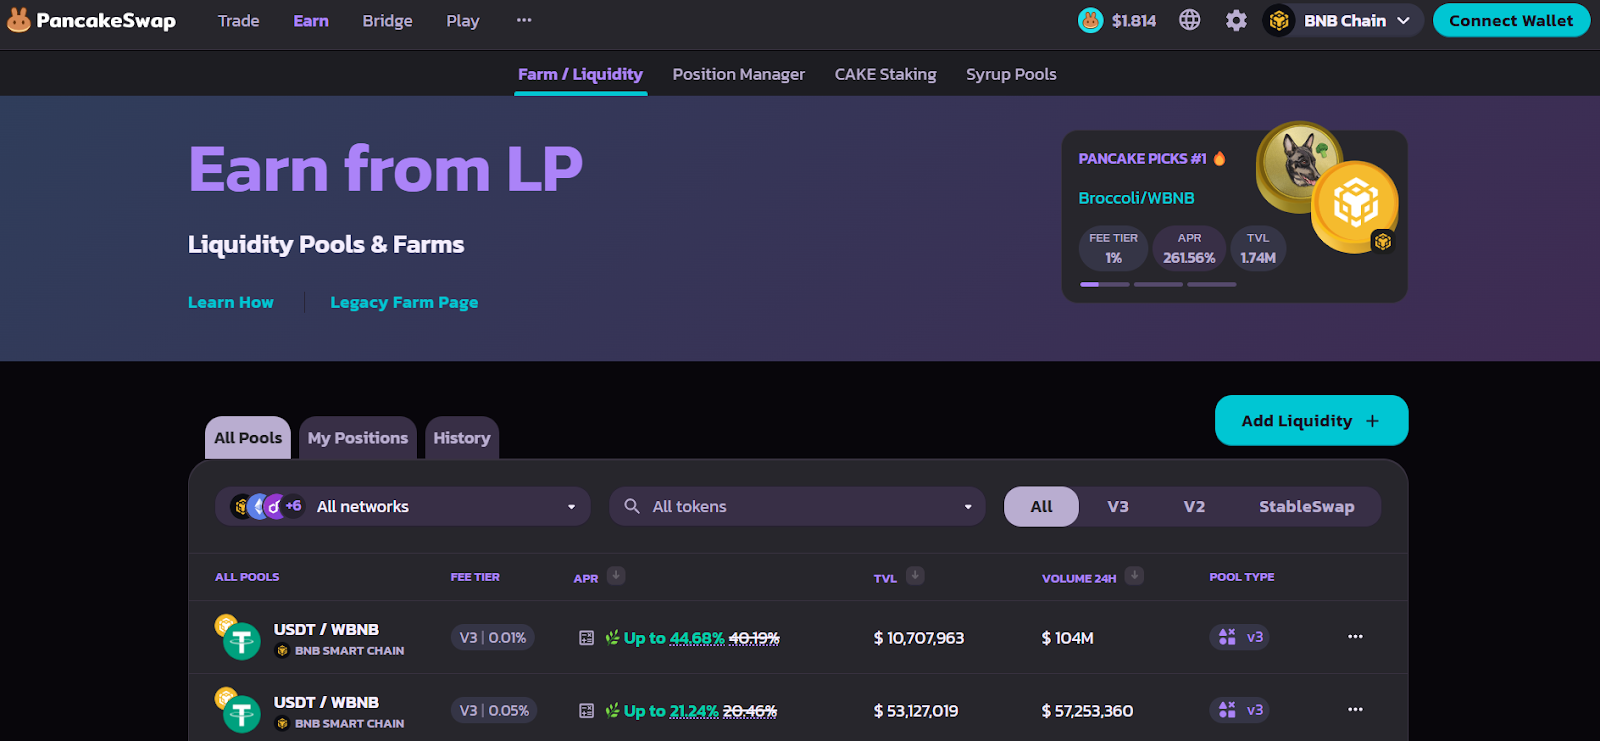Click the PancakeSwap bunny logo
This screenshot has height=741, width=1600.
click(19, 20)
